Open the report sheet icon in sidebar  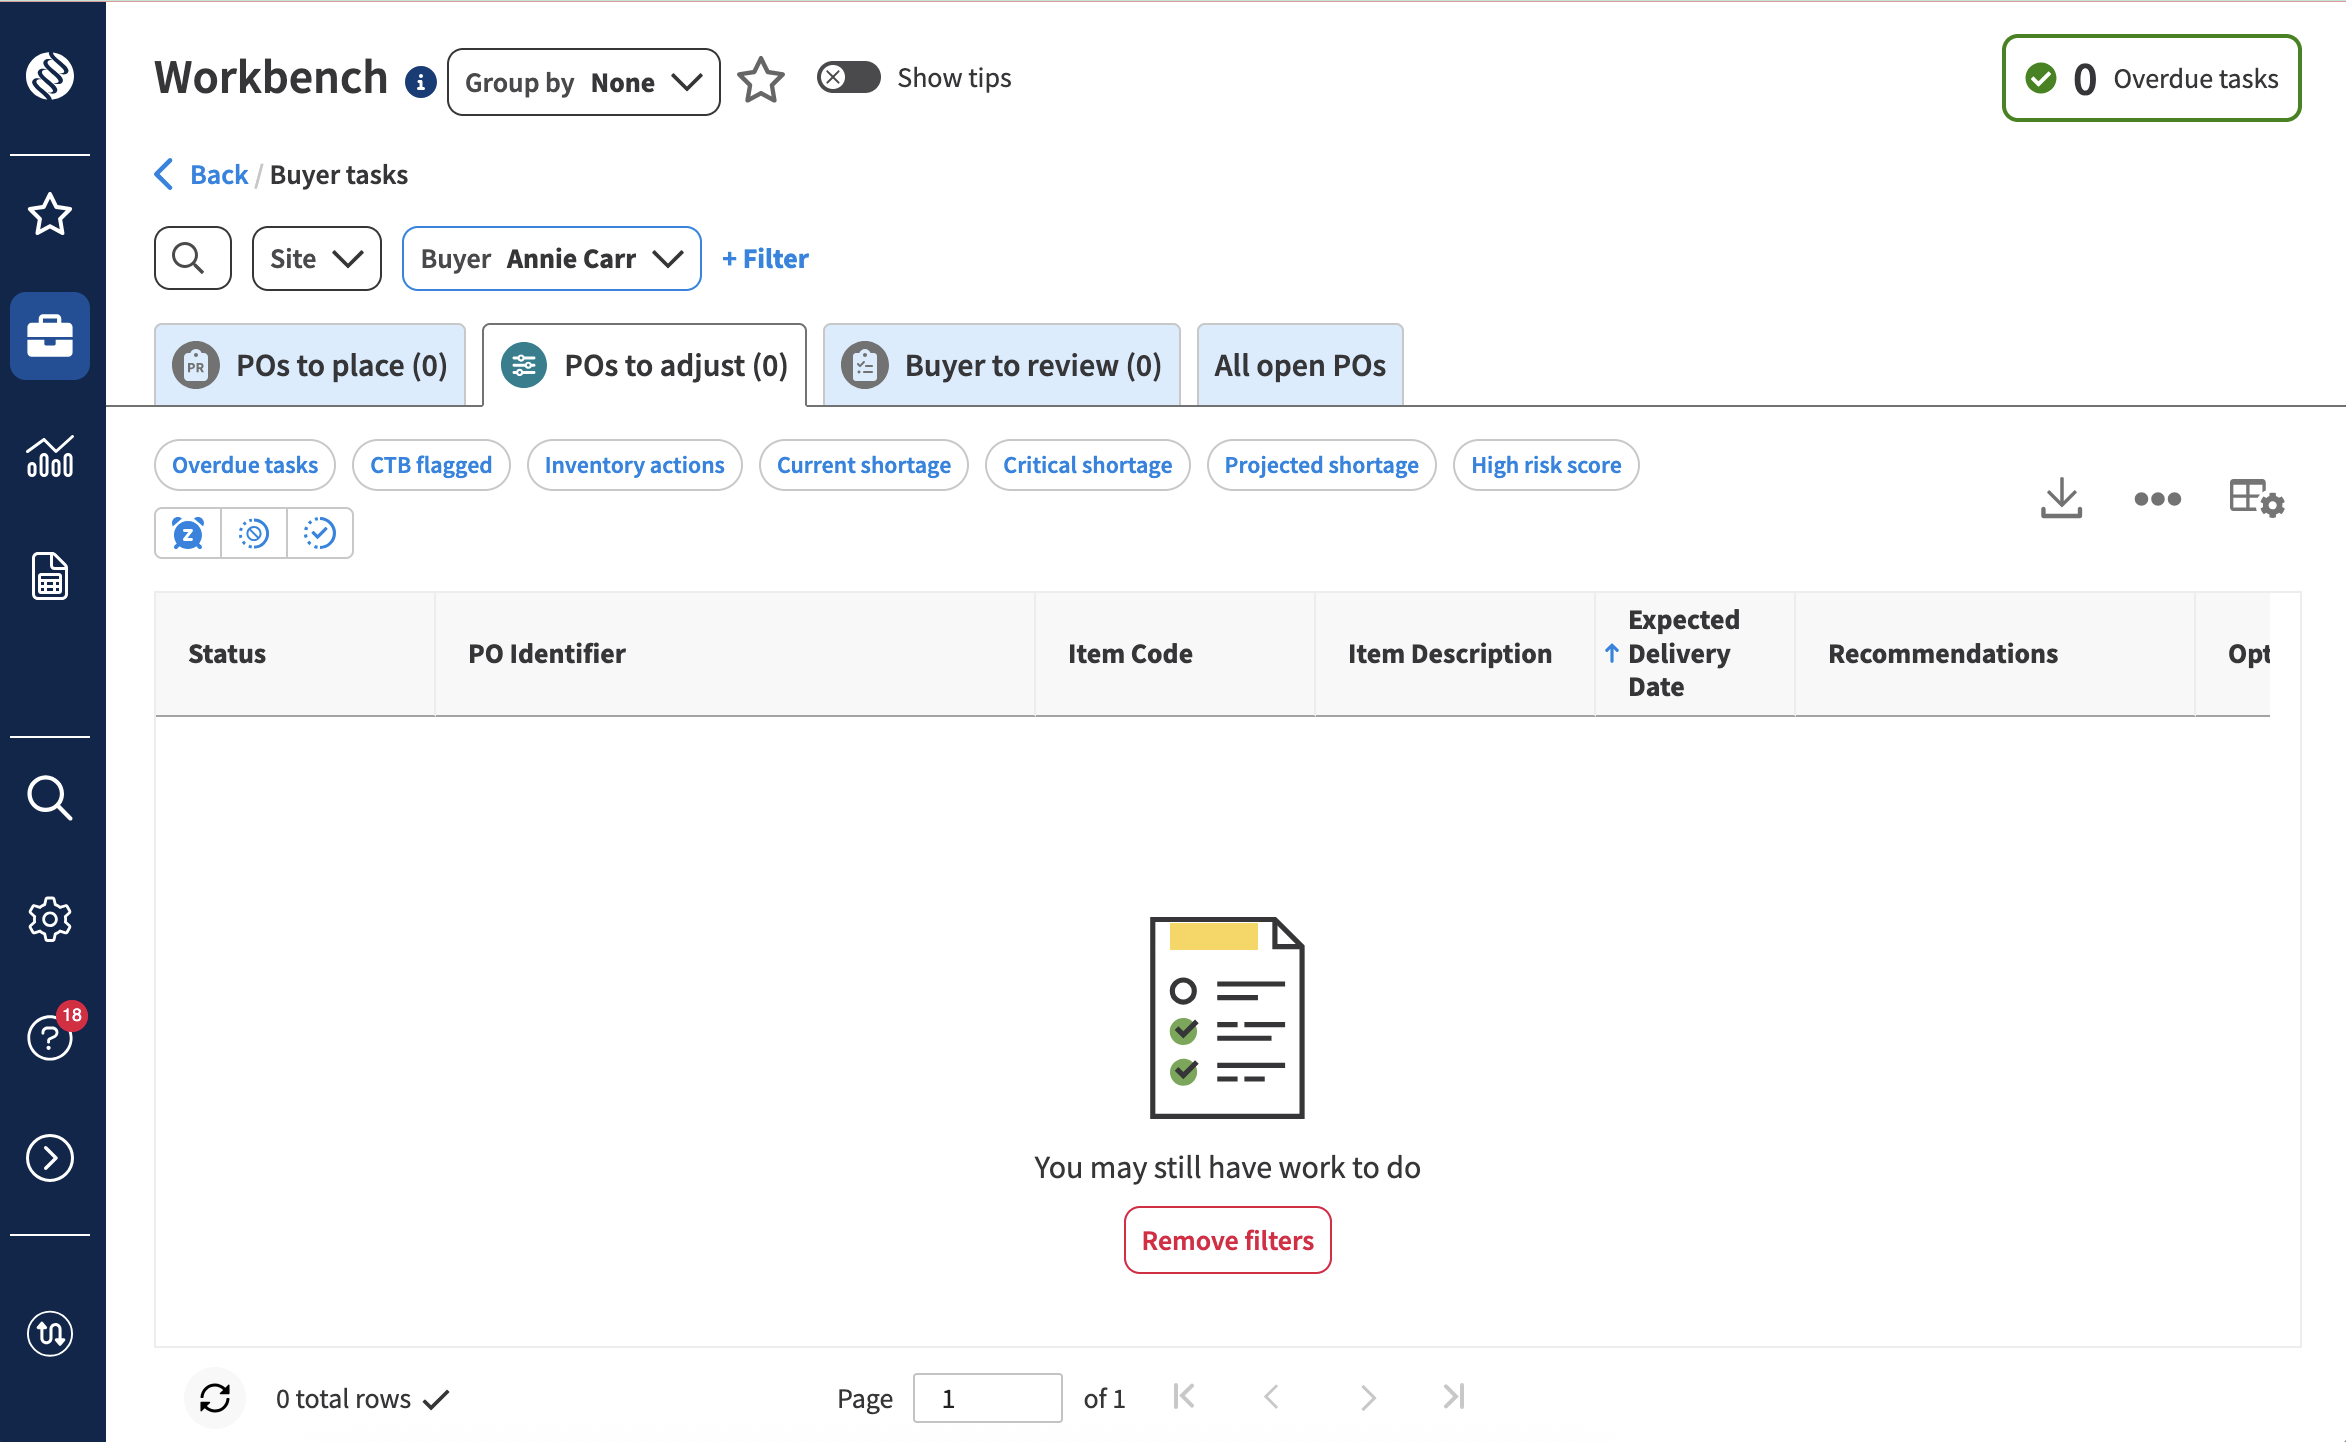coord(50,576)
